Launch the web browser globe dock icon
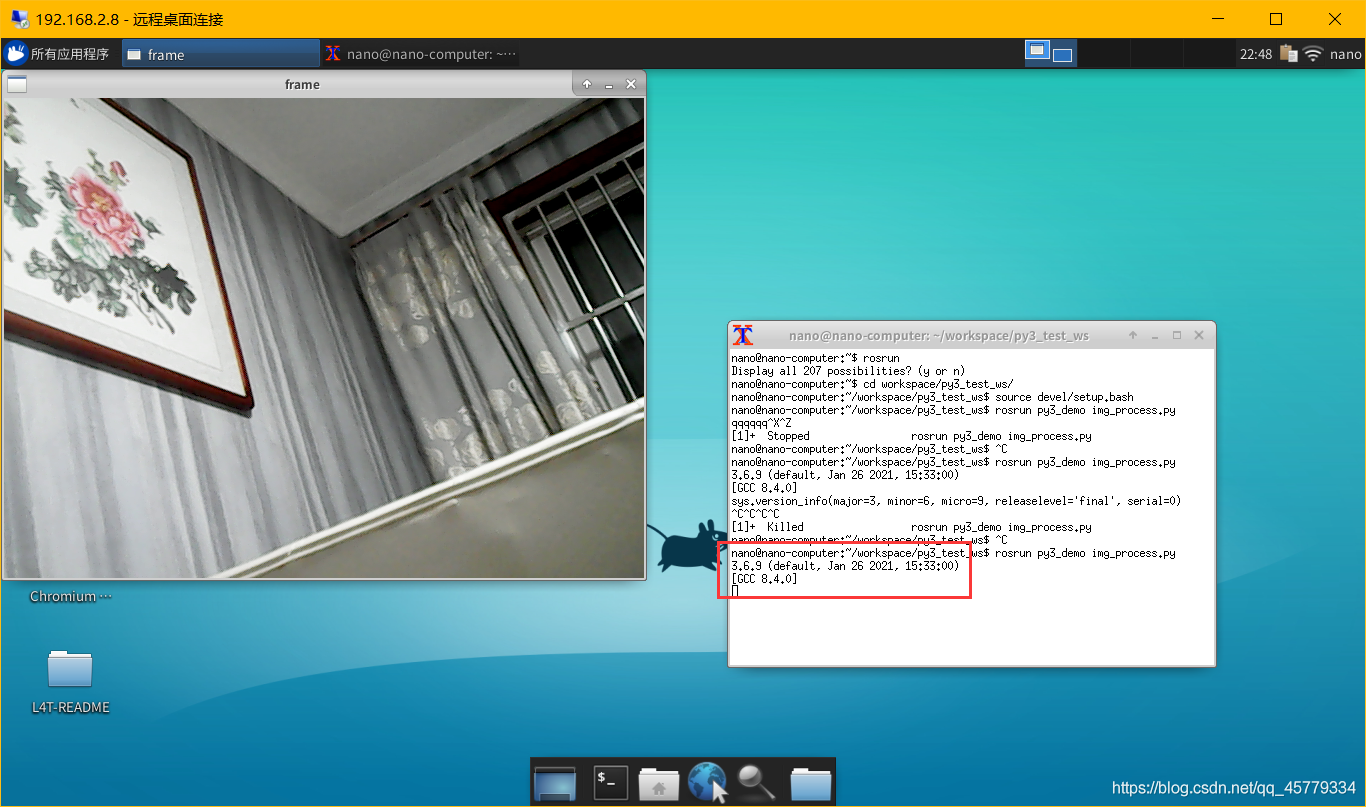1366x807 pixels. click(x=708, y=783)
